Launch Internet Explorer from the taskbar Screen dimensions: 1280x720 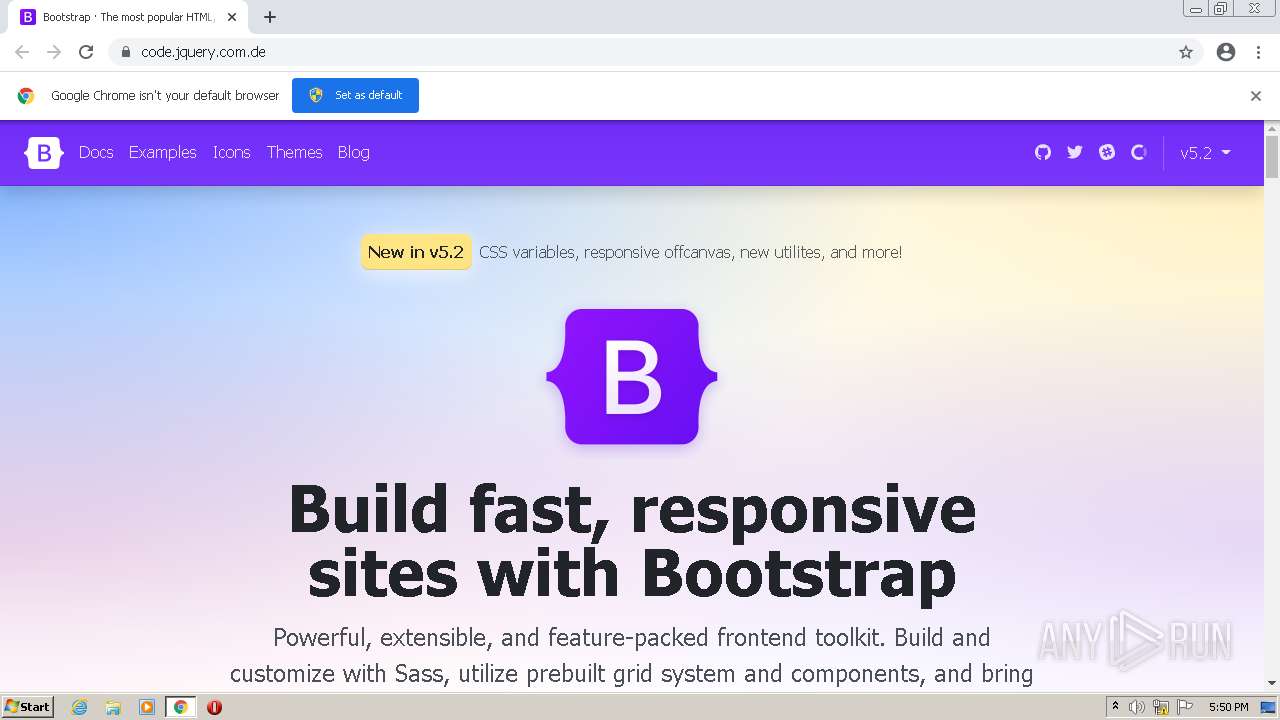(80, 707)
